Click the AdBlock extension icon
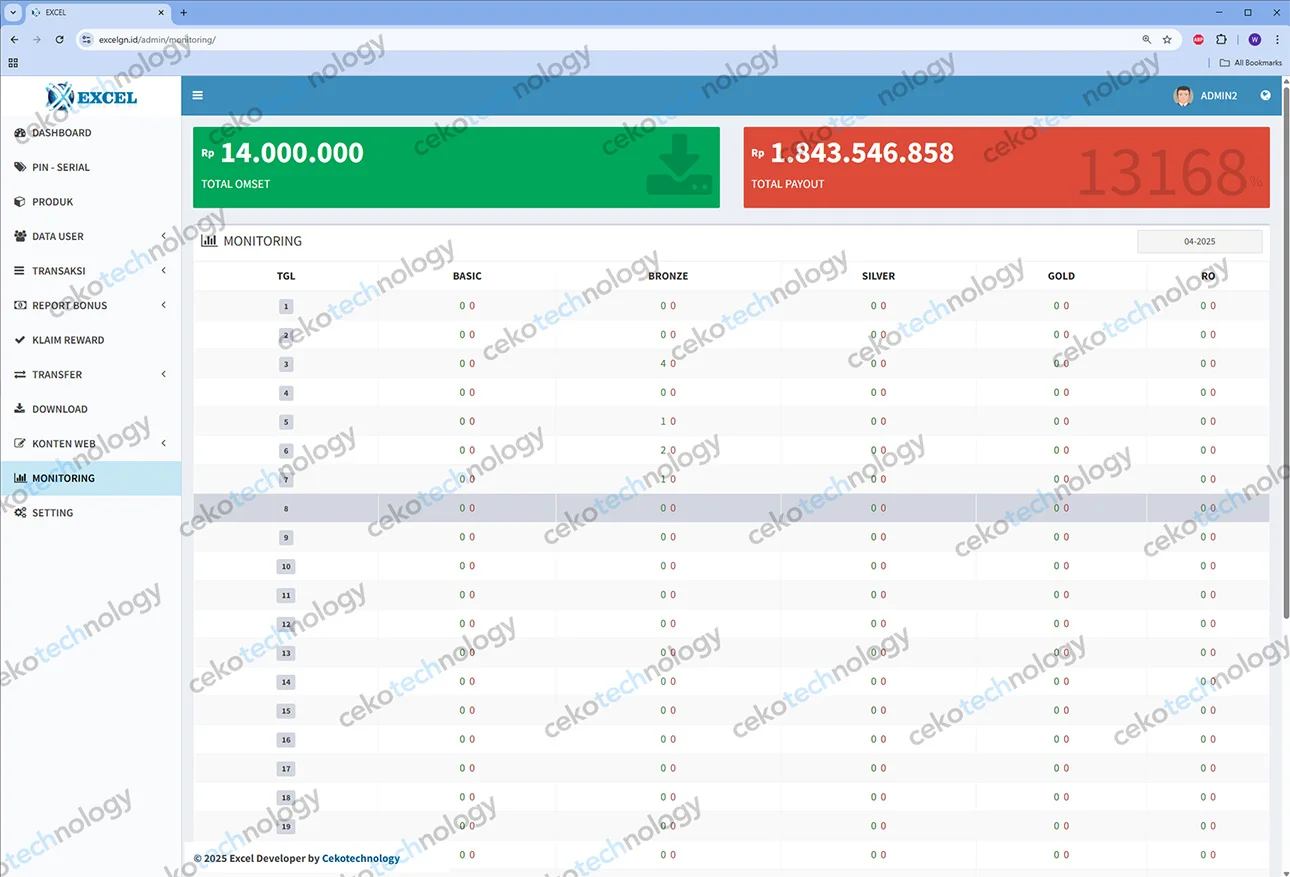This screenshot has height=877, width=1290. pyautogui.click(x=1198, y=40)
